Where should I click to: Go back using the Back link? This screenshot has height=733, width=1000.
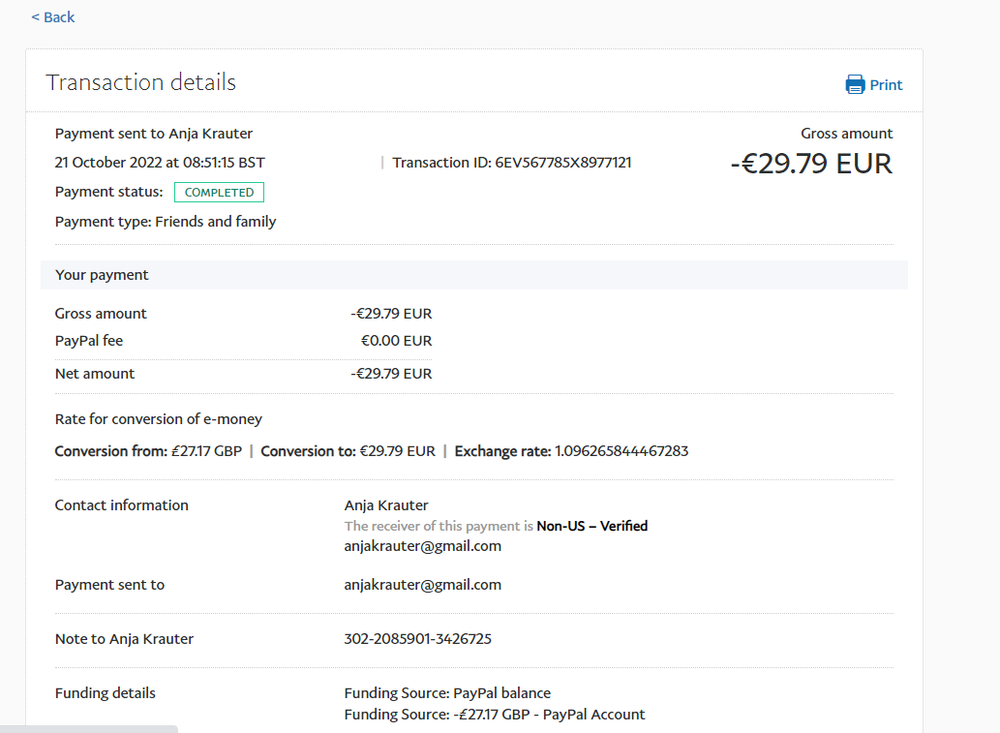(x=53, y=17)
